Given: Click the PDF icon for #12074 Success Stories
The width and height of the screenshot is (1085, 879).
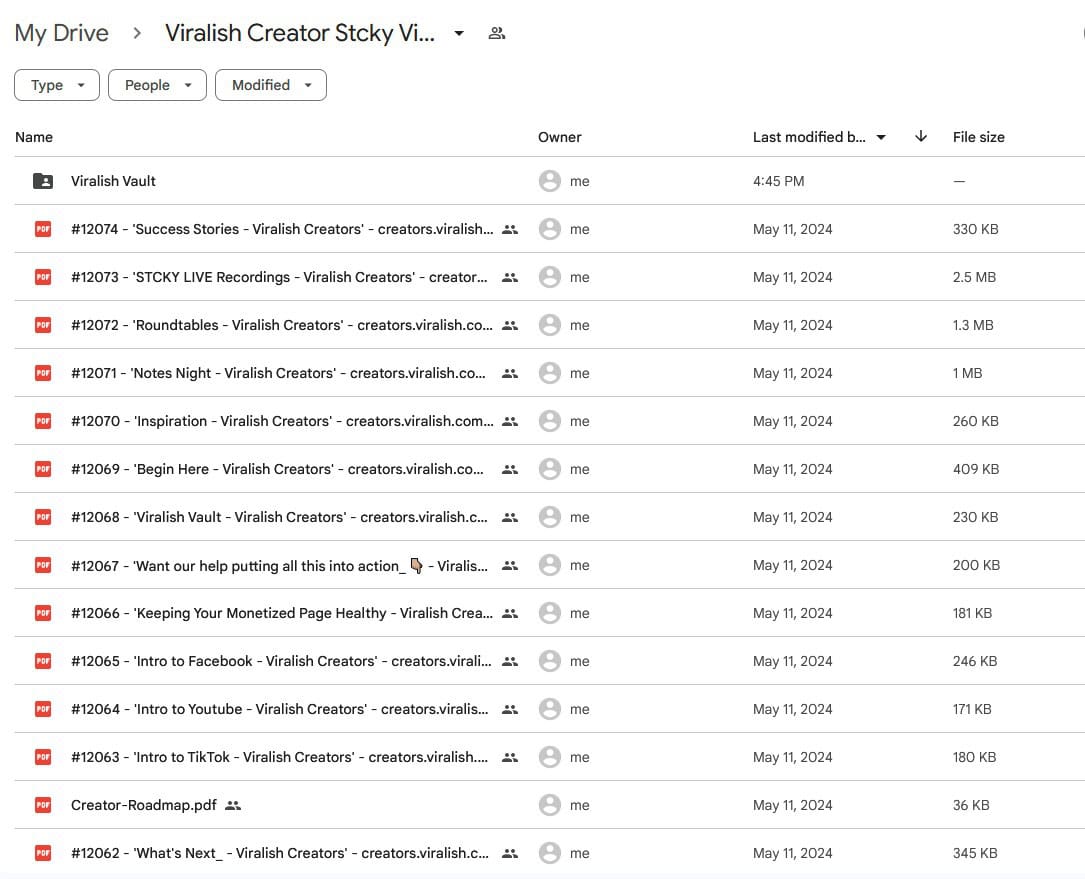Looking at the screenshot, I should 43,229.
